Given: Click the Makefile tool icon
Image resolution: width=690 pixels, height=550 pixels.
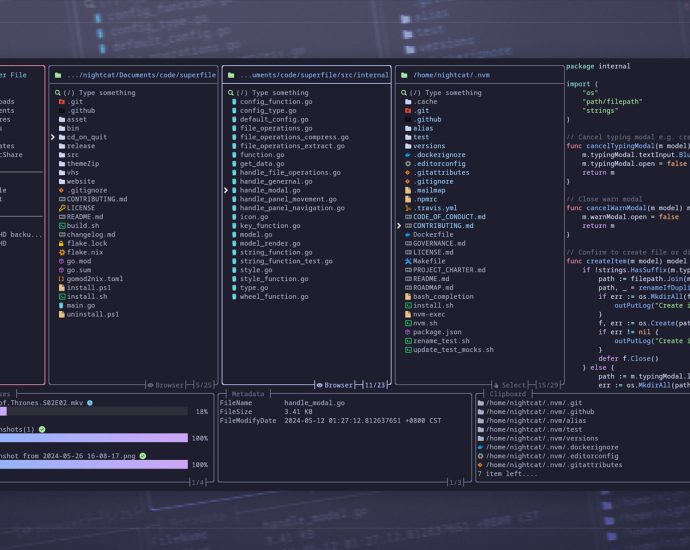Looking at the screenshot, I should 408,261.
